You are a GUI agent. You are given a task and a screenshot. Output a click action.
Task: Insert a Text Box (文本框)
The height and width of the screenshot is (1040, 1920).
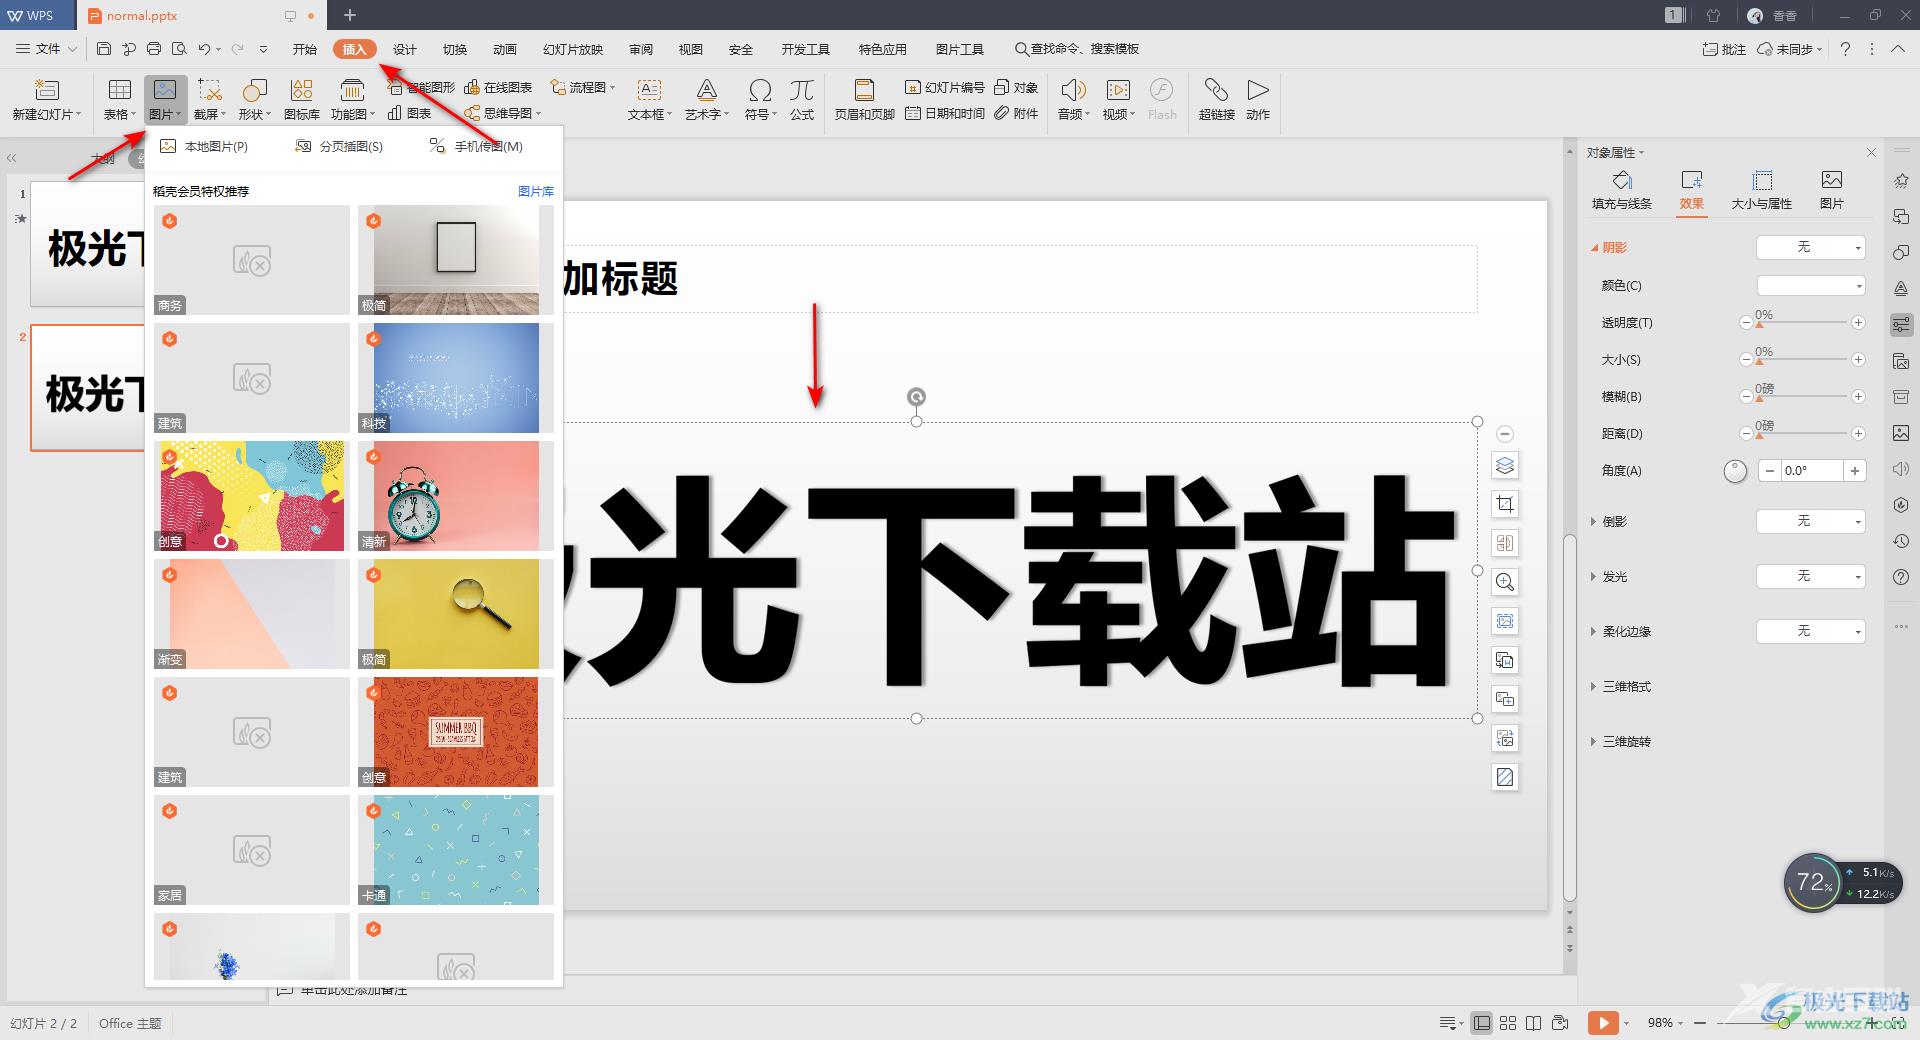[x=649, y=100]
